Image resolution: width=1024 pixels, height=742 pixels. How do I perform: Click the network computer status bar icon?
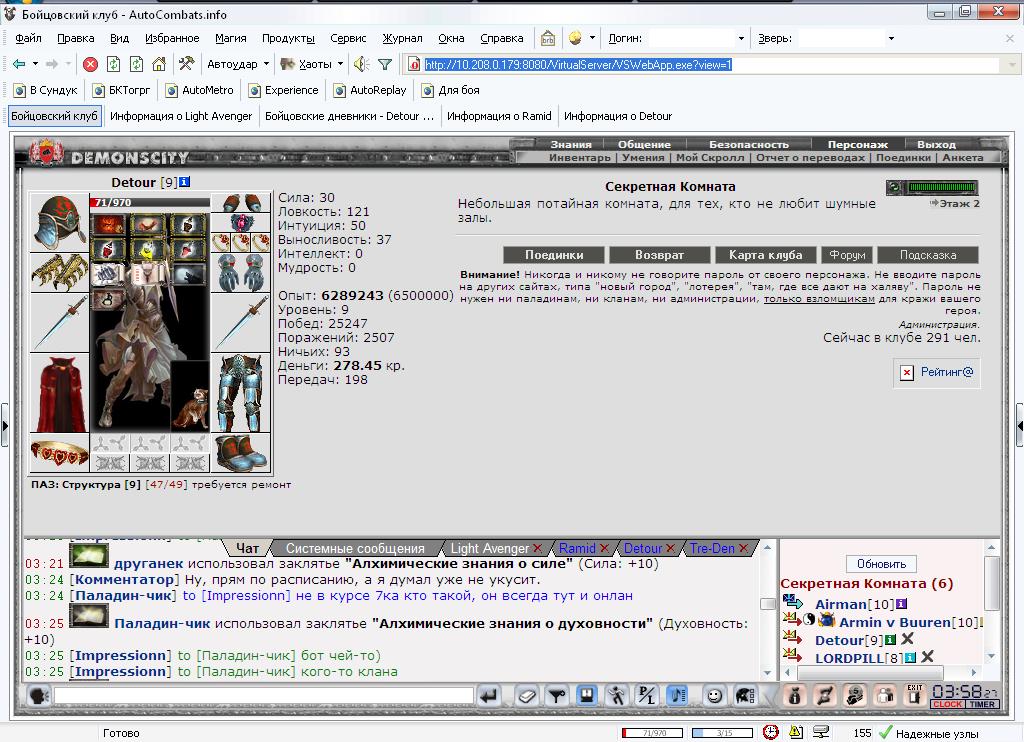tap(821, 732)
